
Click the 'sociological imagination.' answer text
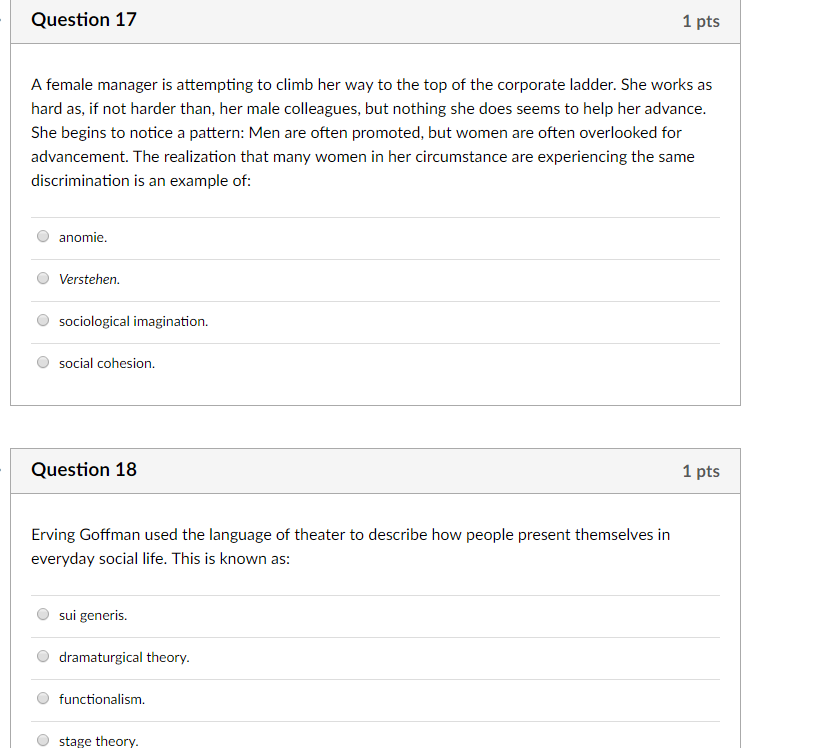134,322
